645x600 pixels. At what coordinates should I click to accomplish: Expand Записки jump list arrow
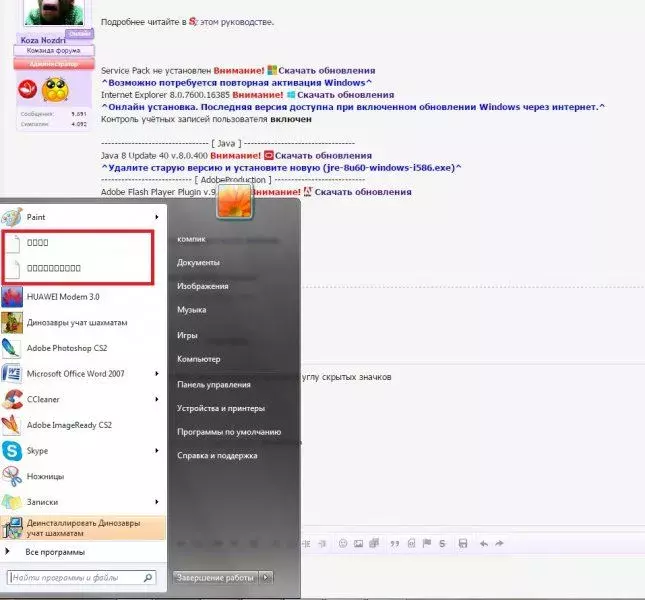tap(157, 502)
